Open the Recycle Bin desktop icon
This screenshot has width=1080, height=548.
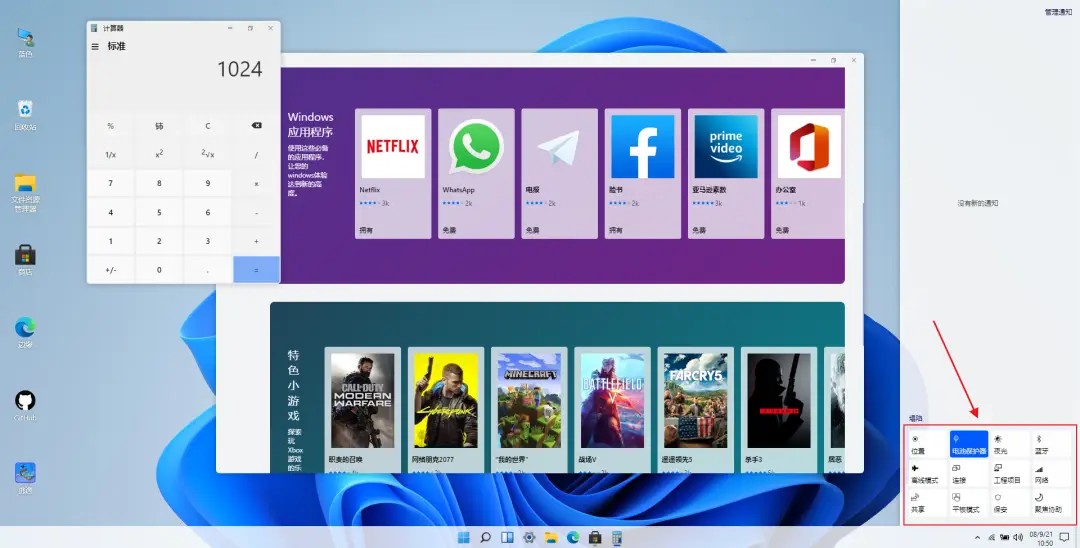click(x=25, y=116)
